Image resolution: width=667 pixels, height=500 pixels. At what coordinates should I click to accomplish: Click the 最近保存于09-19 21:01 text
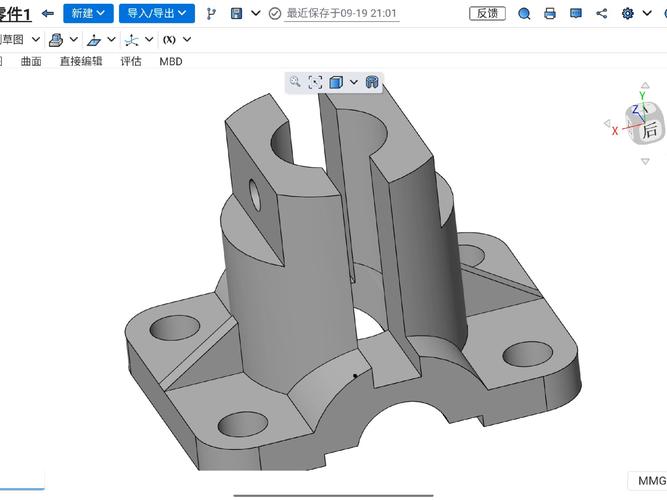342,14
